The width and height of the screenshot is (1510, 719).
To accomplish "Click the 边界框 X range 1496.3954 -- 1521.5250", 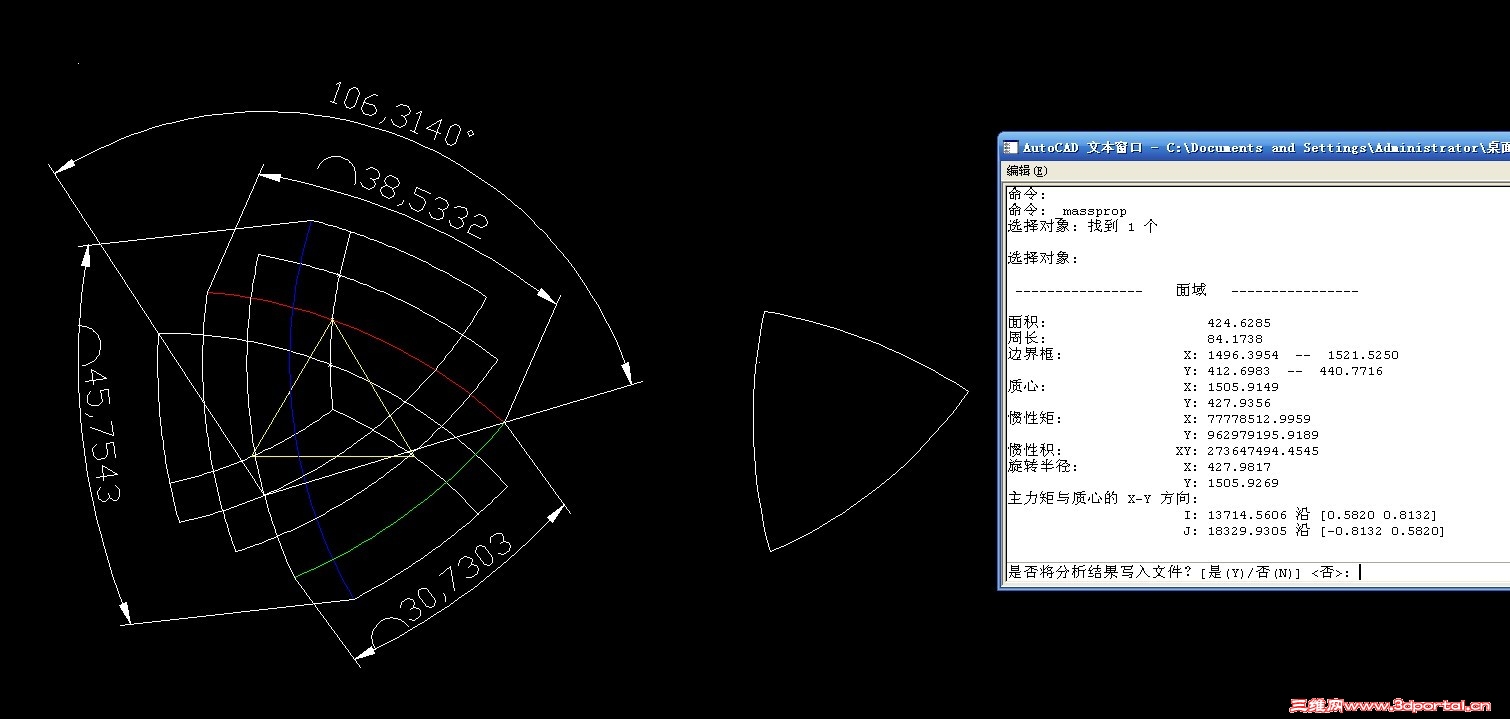I will tap(1303, 355).
